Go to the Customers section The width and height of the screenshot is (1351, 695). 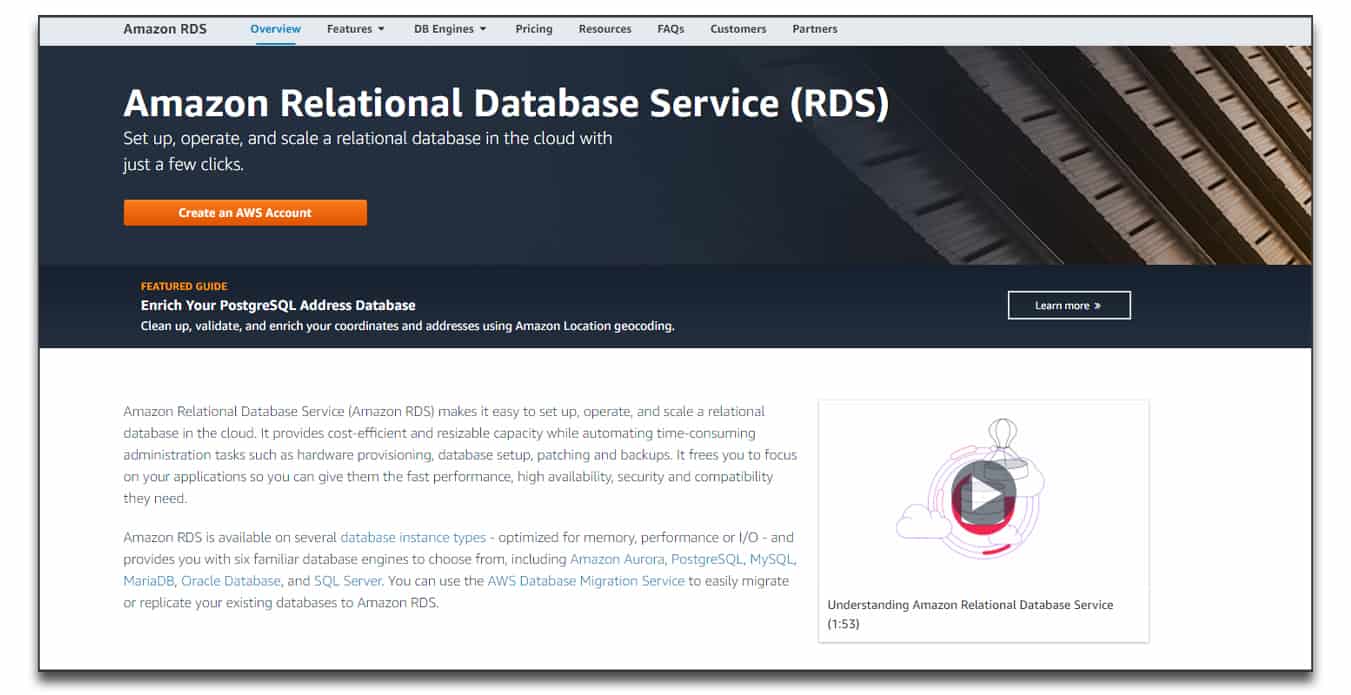point(738,29)
